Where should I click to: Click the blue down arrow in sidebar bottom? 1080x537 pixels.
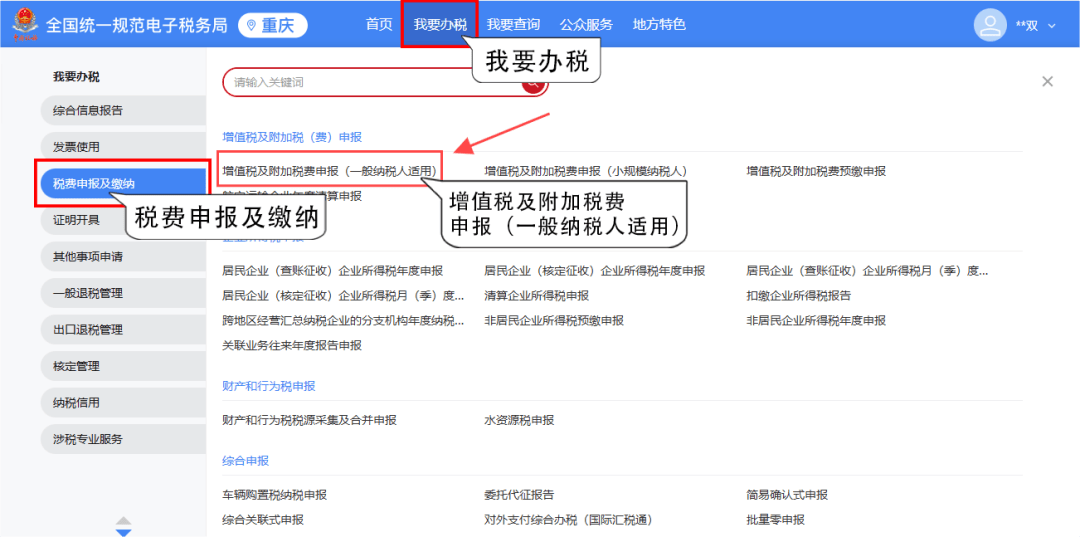(123, 532)
